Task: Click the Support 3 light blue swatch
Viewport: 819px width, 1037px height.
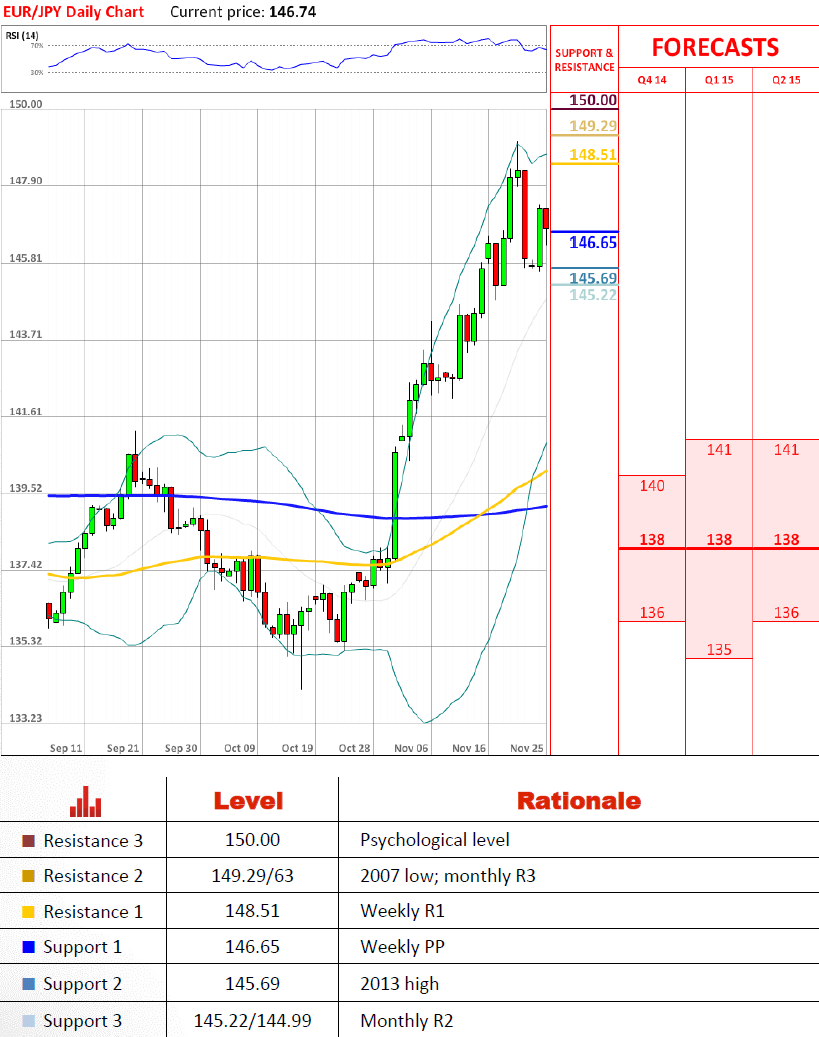Action: (28, 1020)
